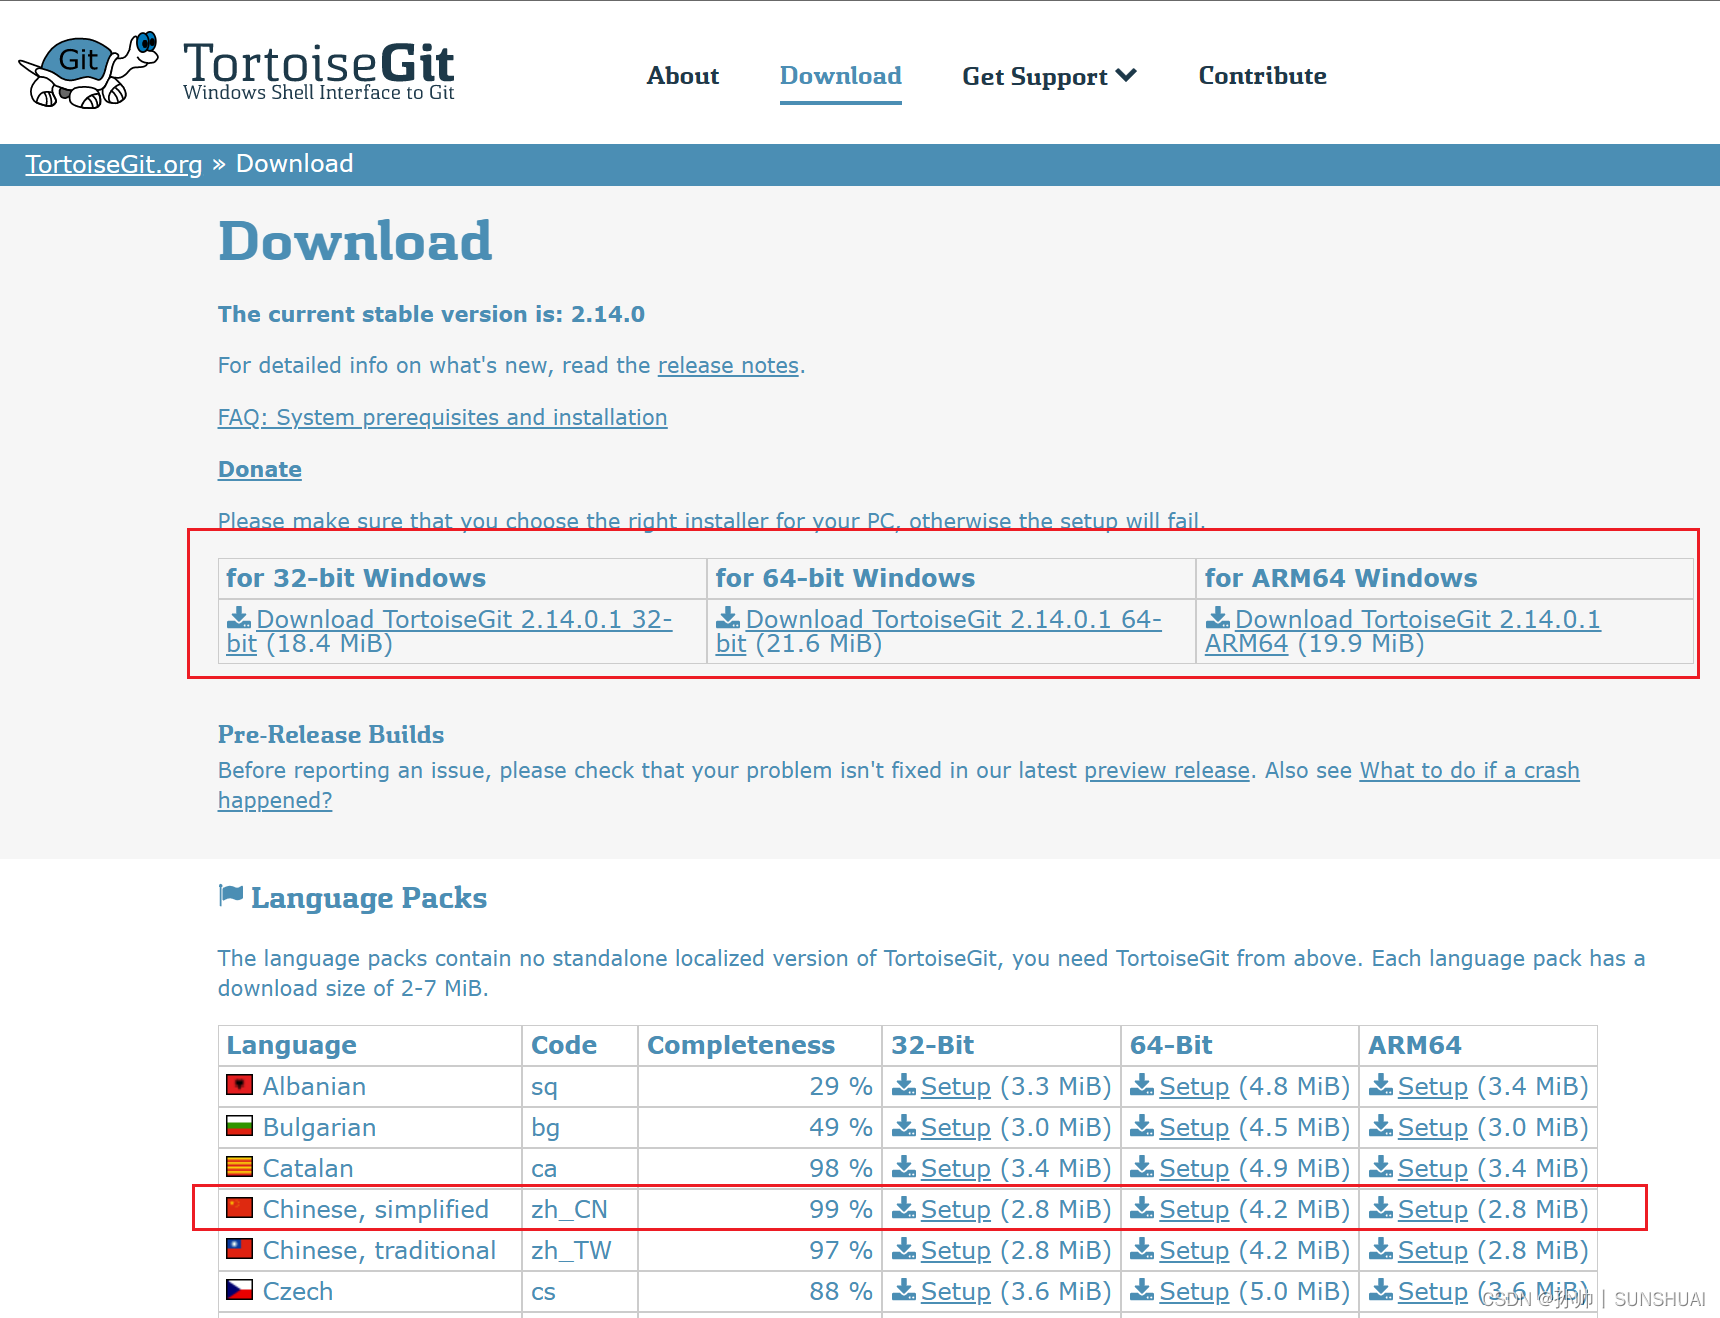Viewport: 1720px width, 1318px height.
Task: Click the 'Completeness' column header
Action: [741, 1046]
